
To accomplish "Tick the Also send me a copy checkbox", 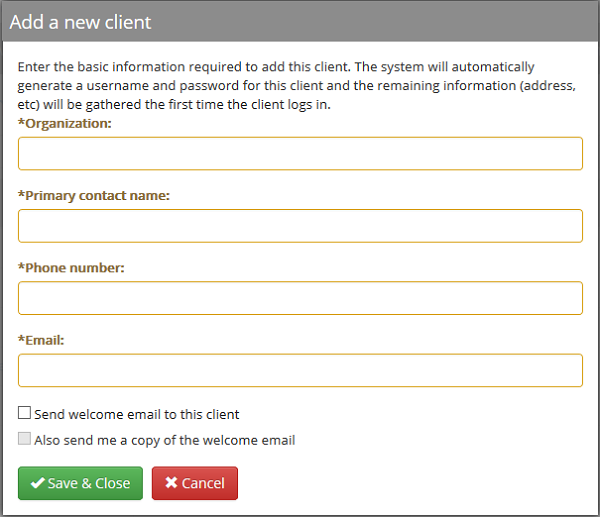I will click(24, 440).
